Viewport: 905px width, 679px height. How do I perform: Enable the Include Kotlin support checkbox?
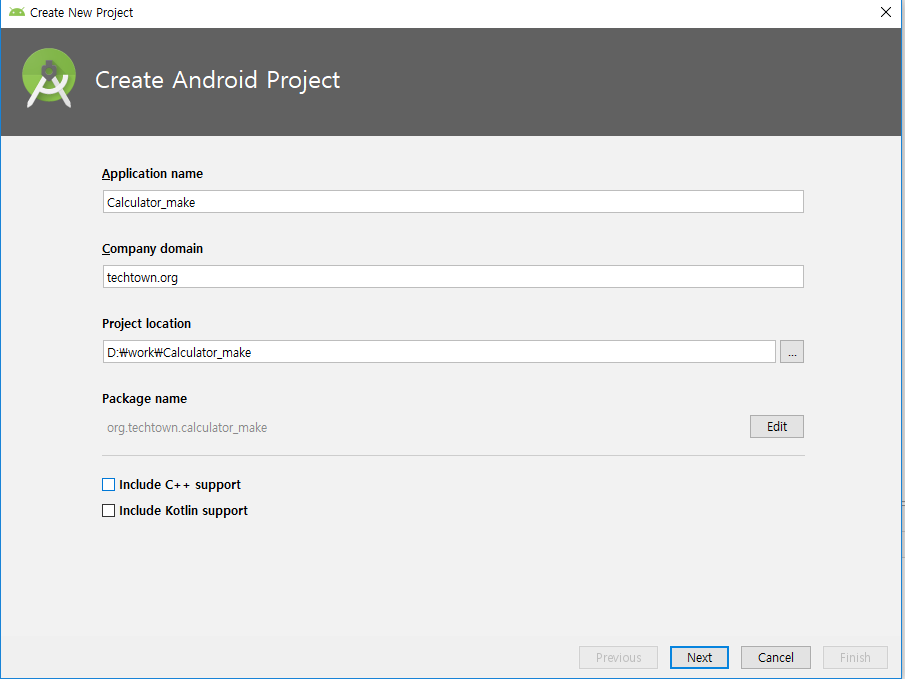tap(109, 510)
